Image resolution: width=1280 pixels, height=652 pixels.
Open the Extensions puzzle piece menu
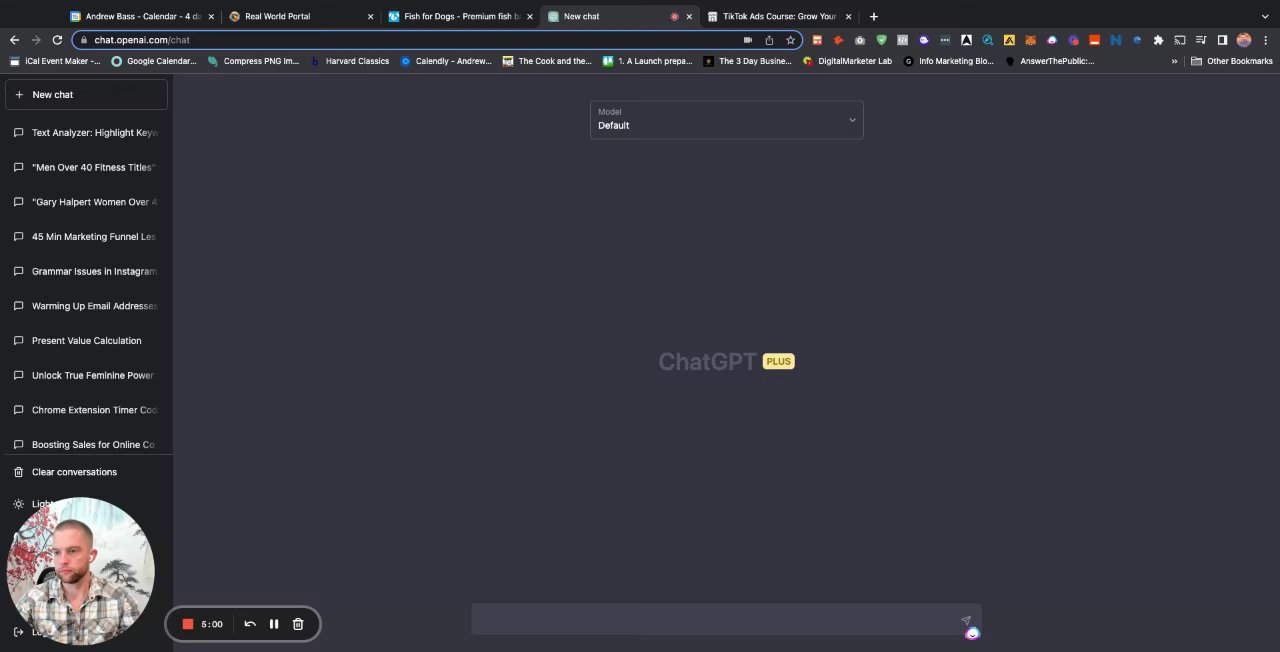click(x=1158, y=40)
